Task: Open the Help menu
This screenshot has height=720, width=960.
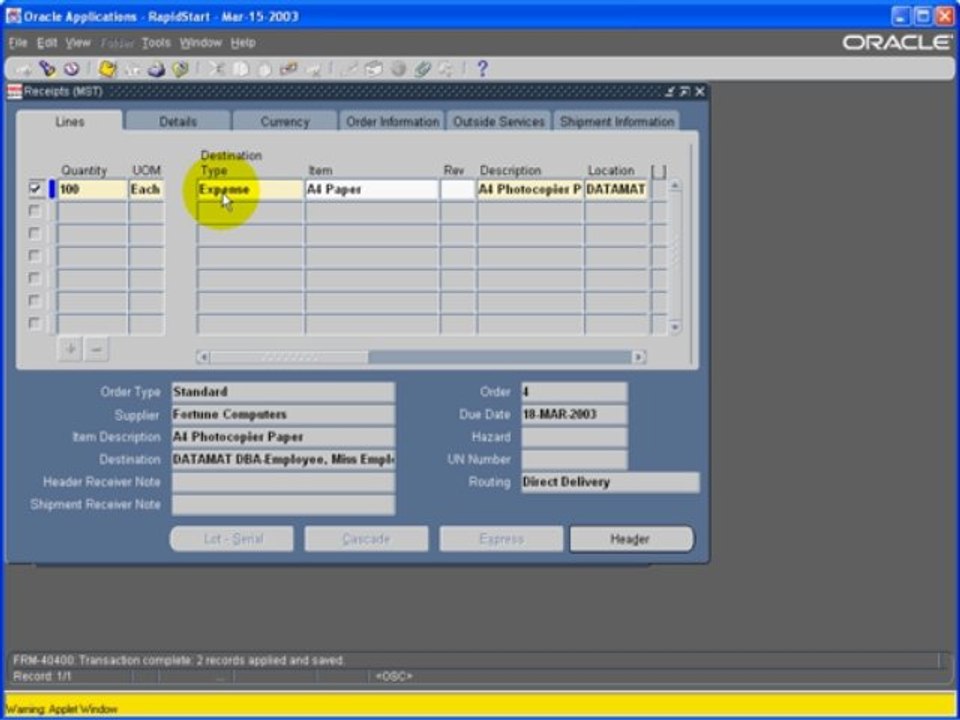Action: [x=243, y=43]
